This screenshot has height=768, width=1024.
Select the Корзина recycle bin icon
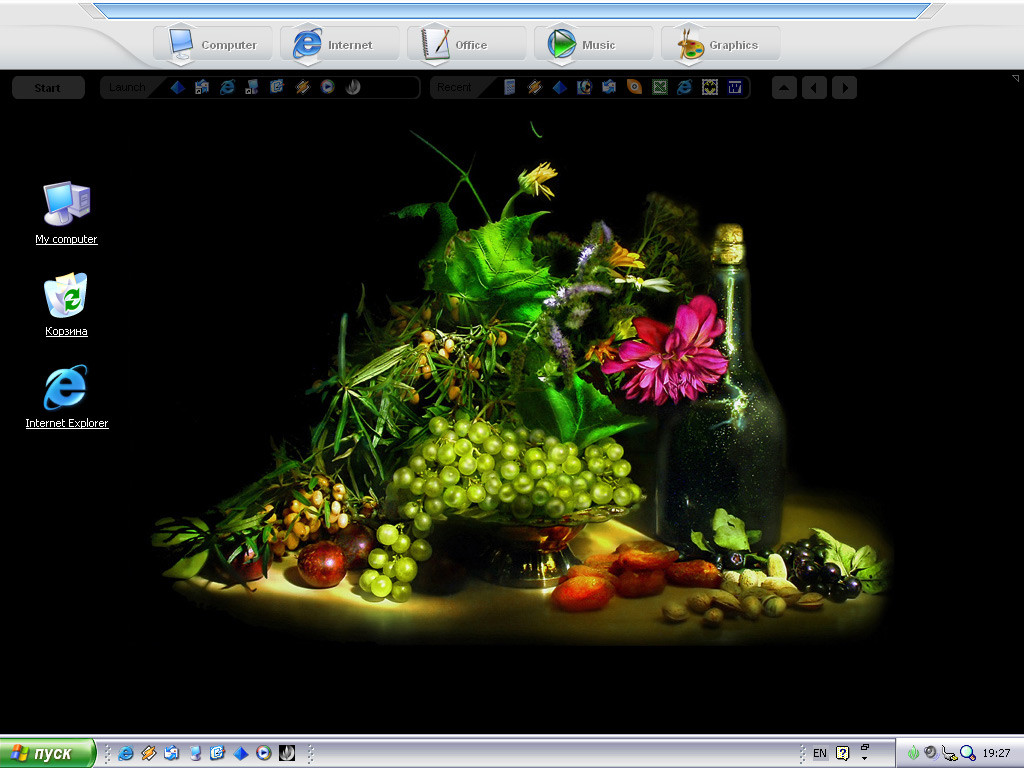click(x=66, y=304)
